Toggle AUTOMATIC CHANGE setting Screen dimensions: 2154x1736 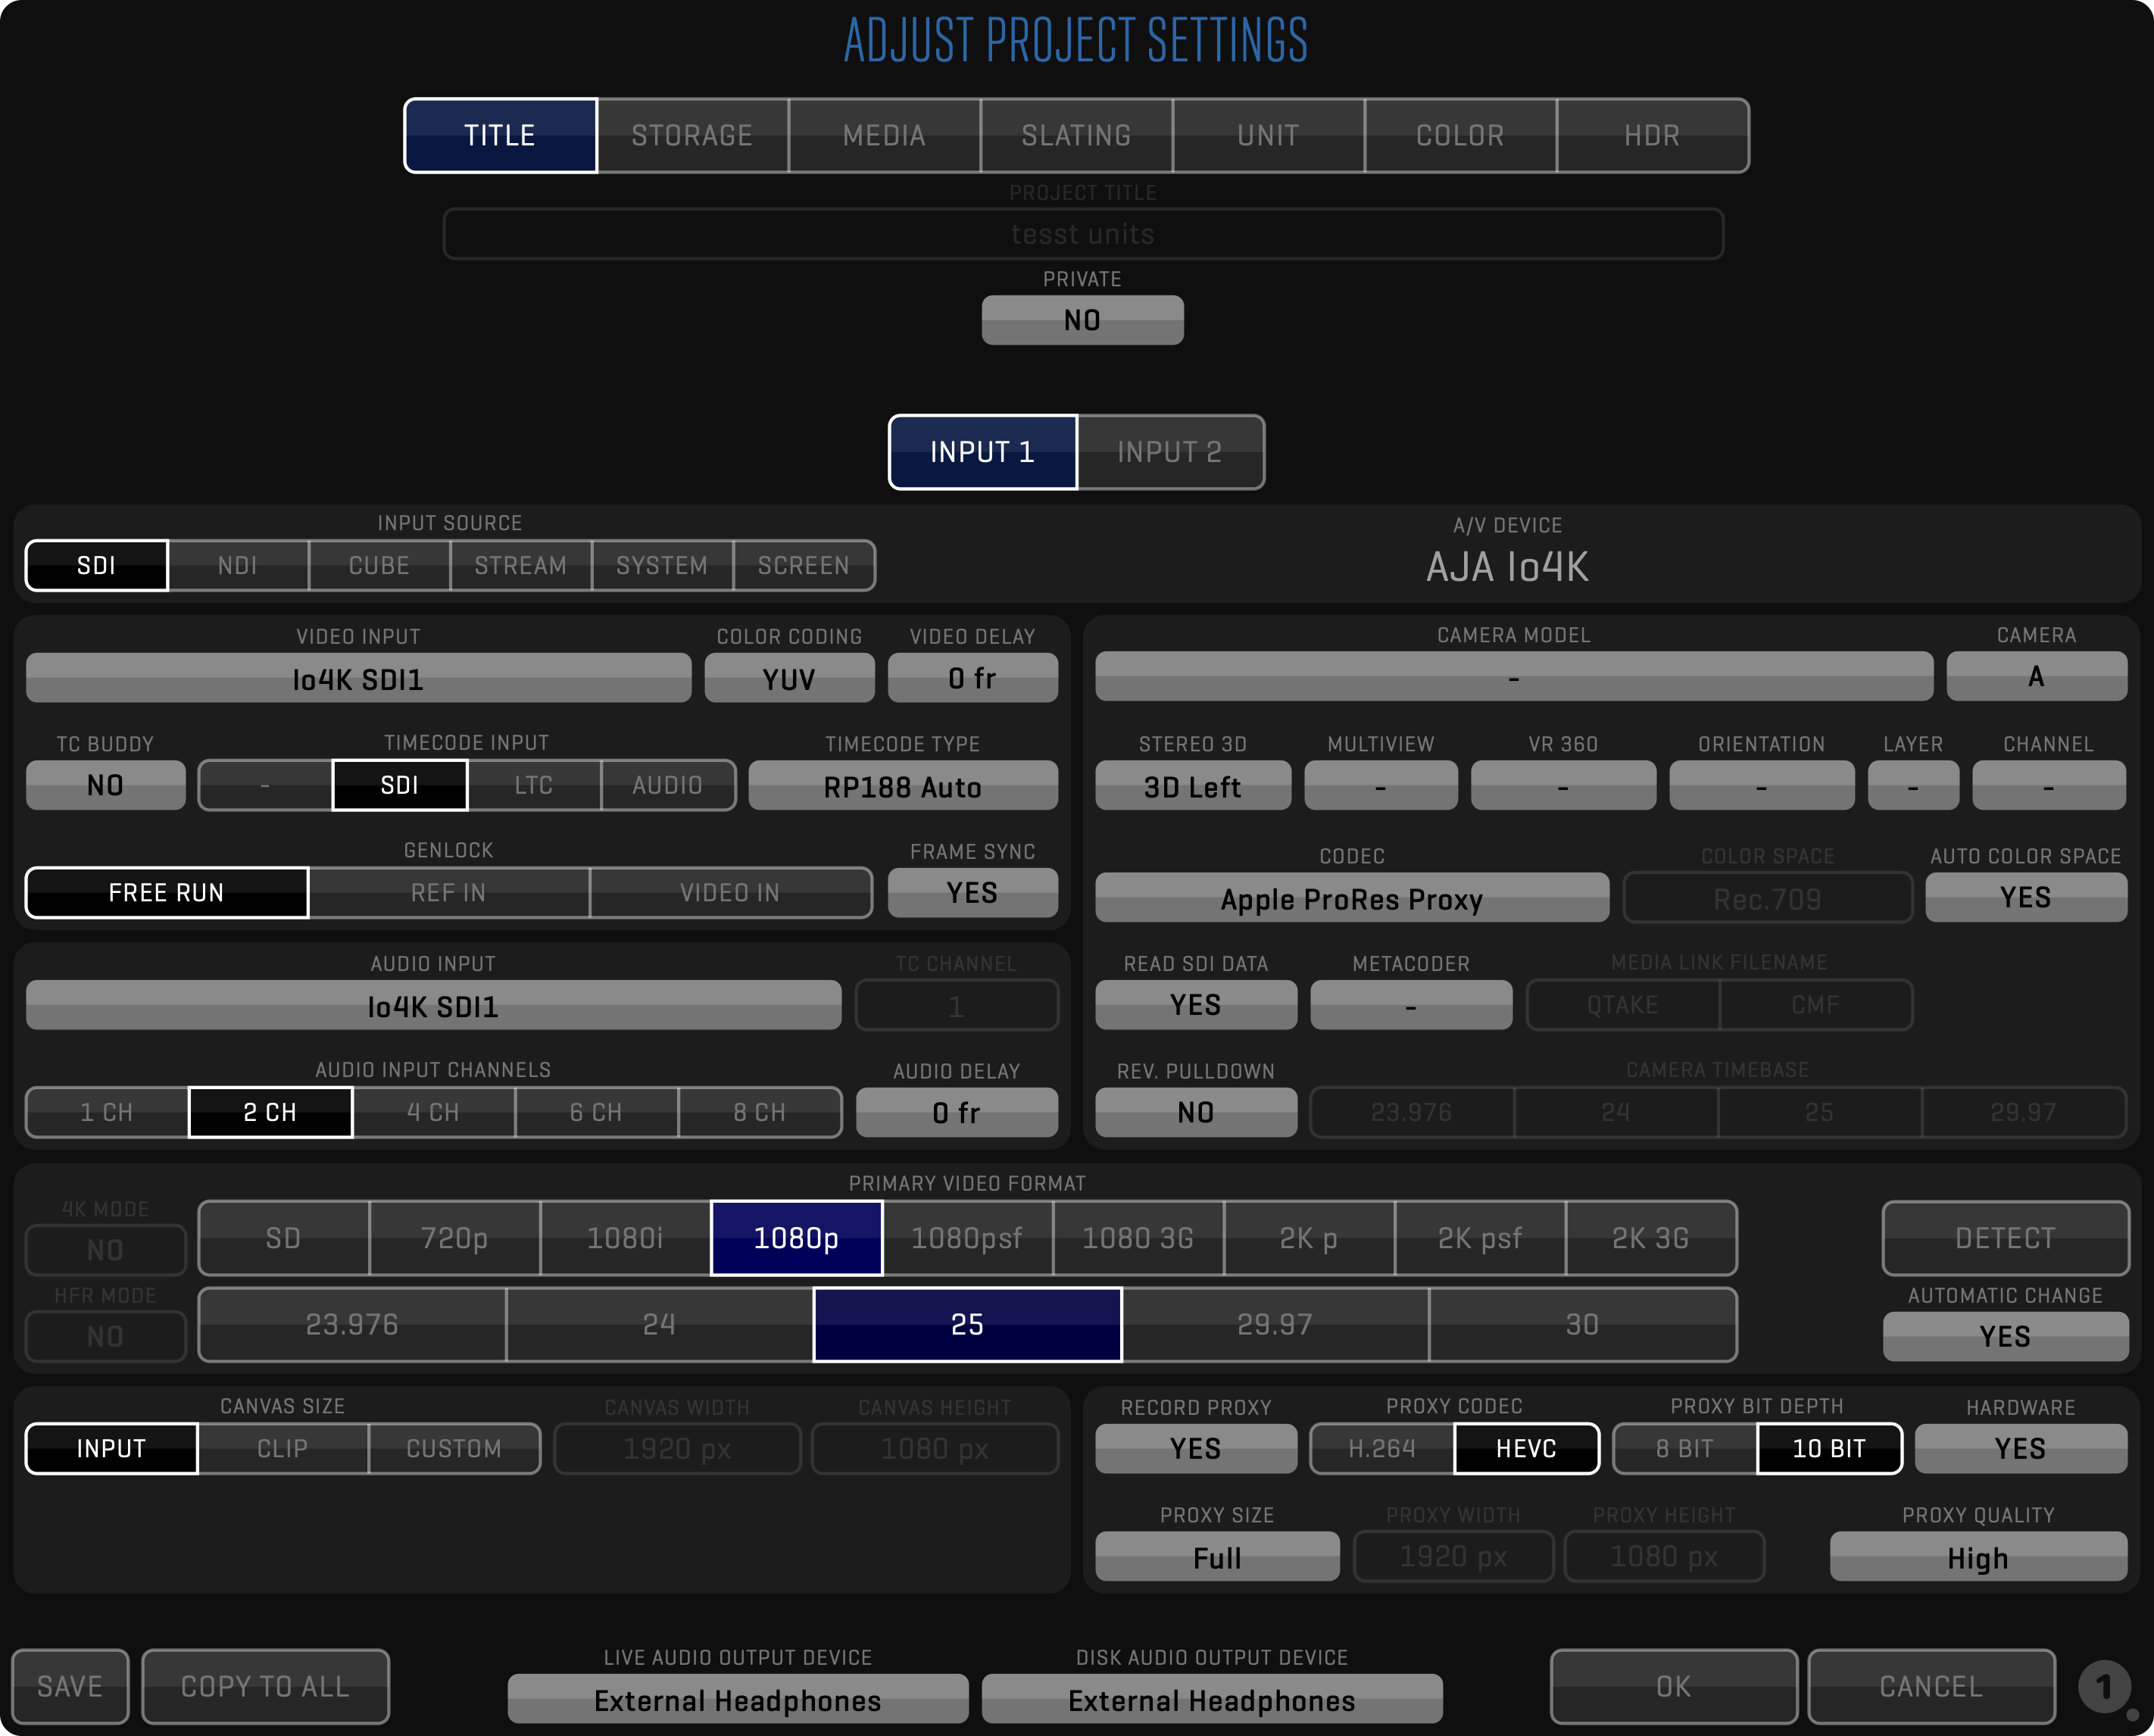(x=2004, y=1336)
